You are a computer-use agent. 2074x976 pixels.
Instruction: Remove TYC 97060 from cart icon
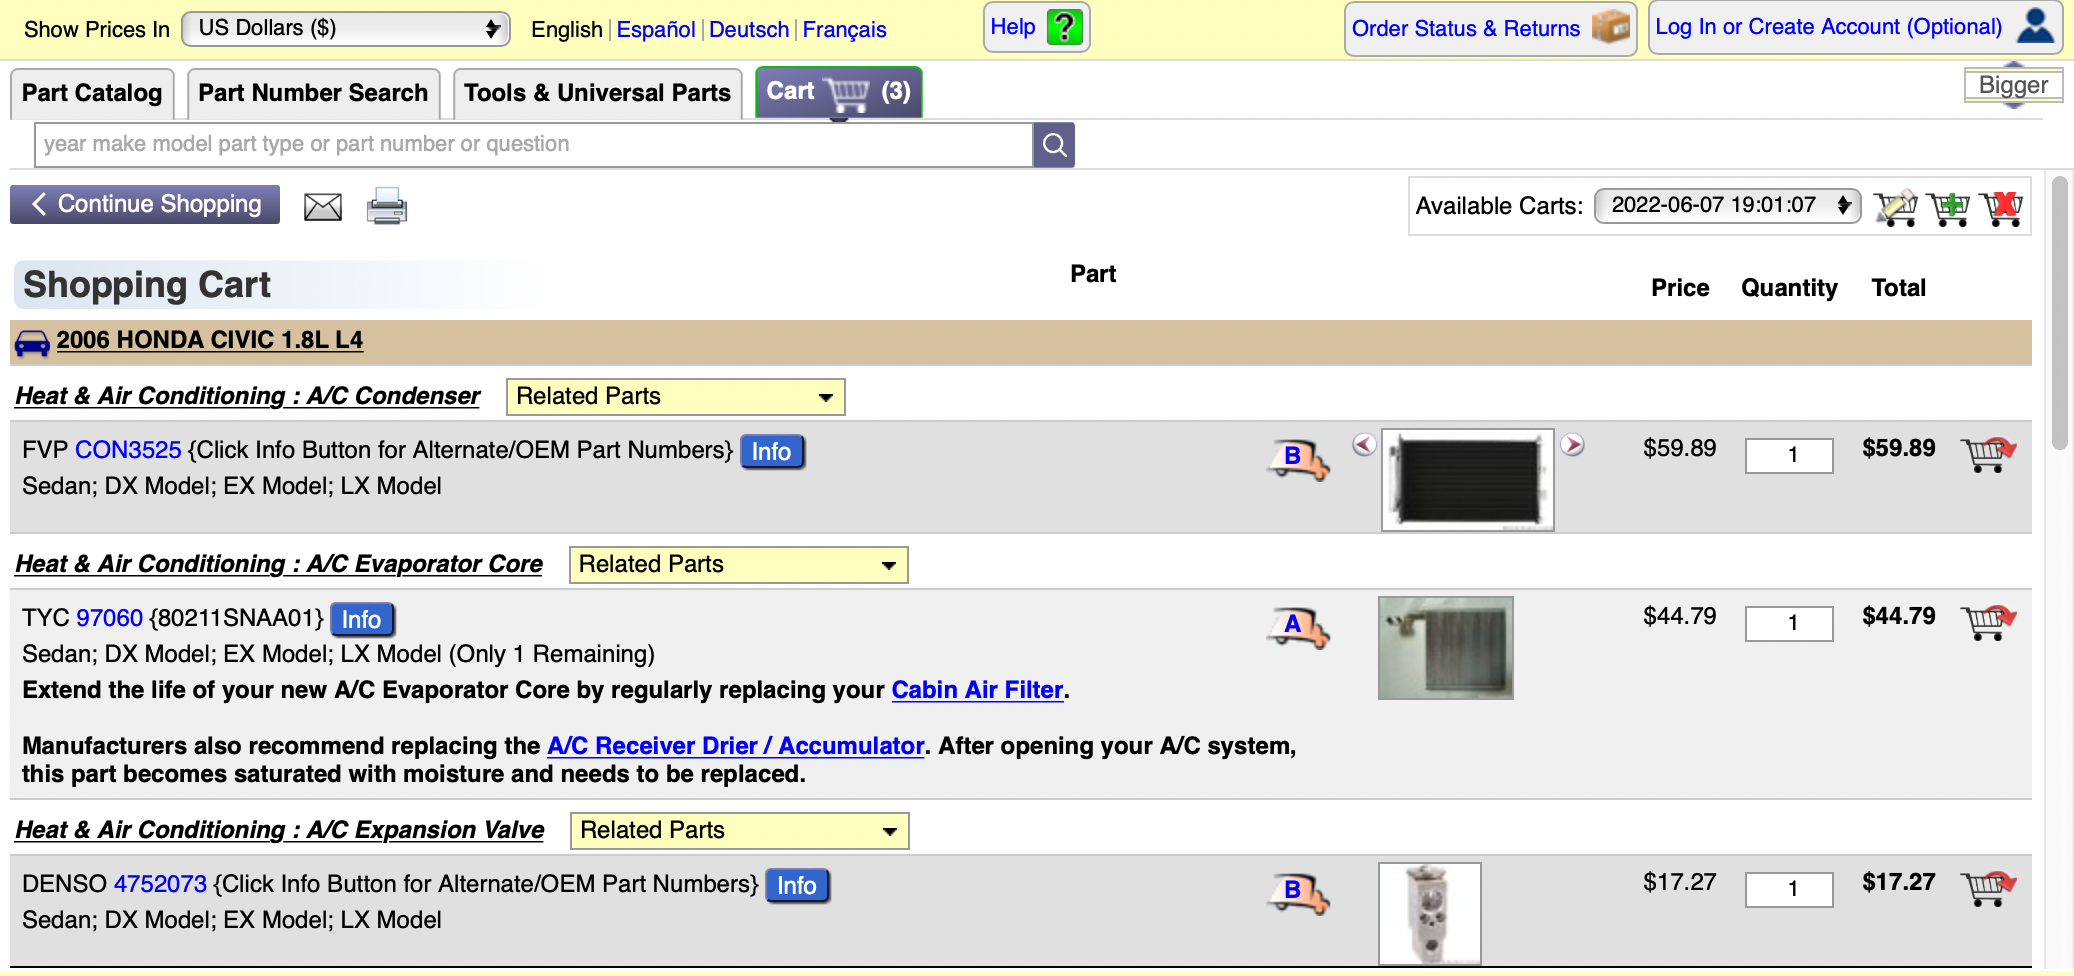(x=1988, y=623)
